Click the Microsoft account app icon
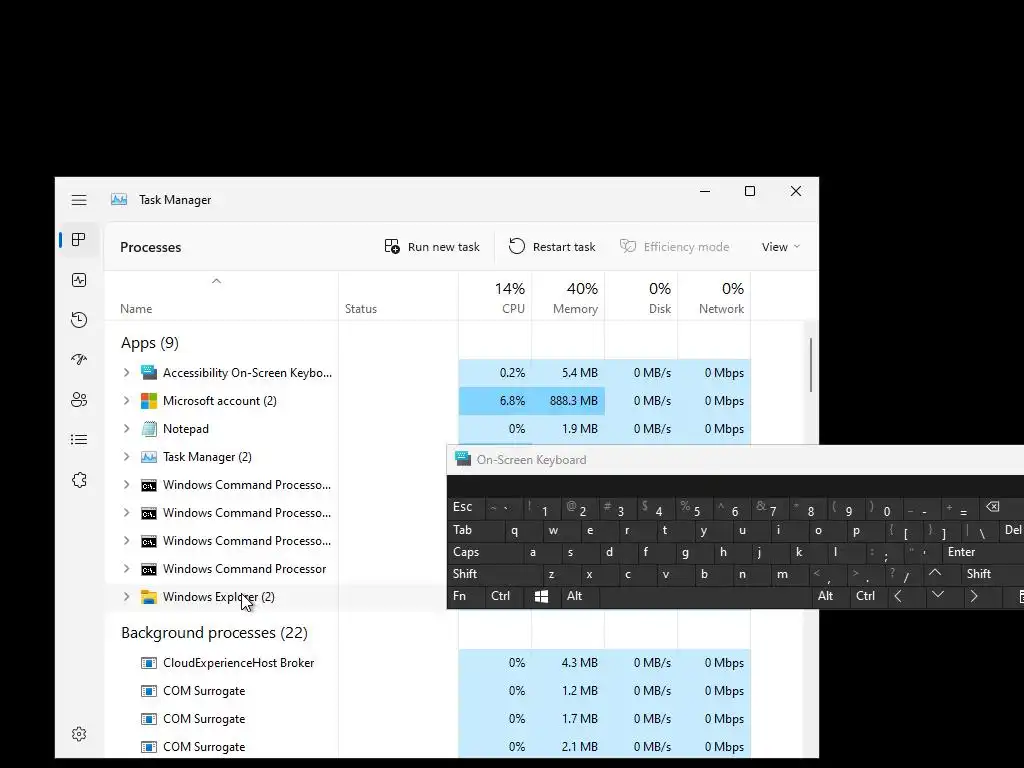This screenshot has height=768, width=1024. tap(149, 401)
